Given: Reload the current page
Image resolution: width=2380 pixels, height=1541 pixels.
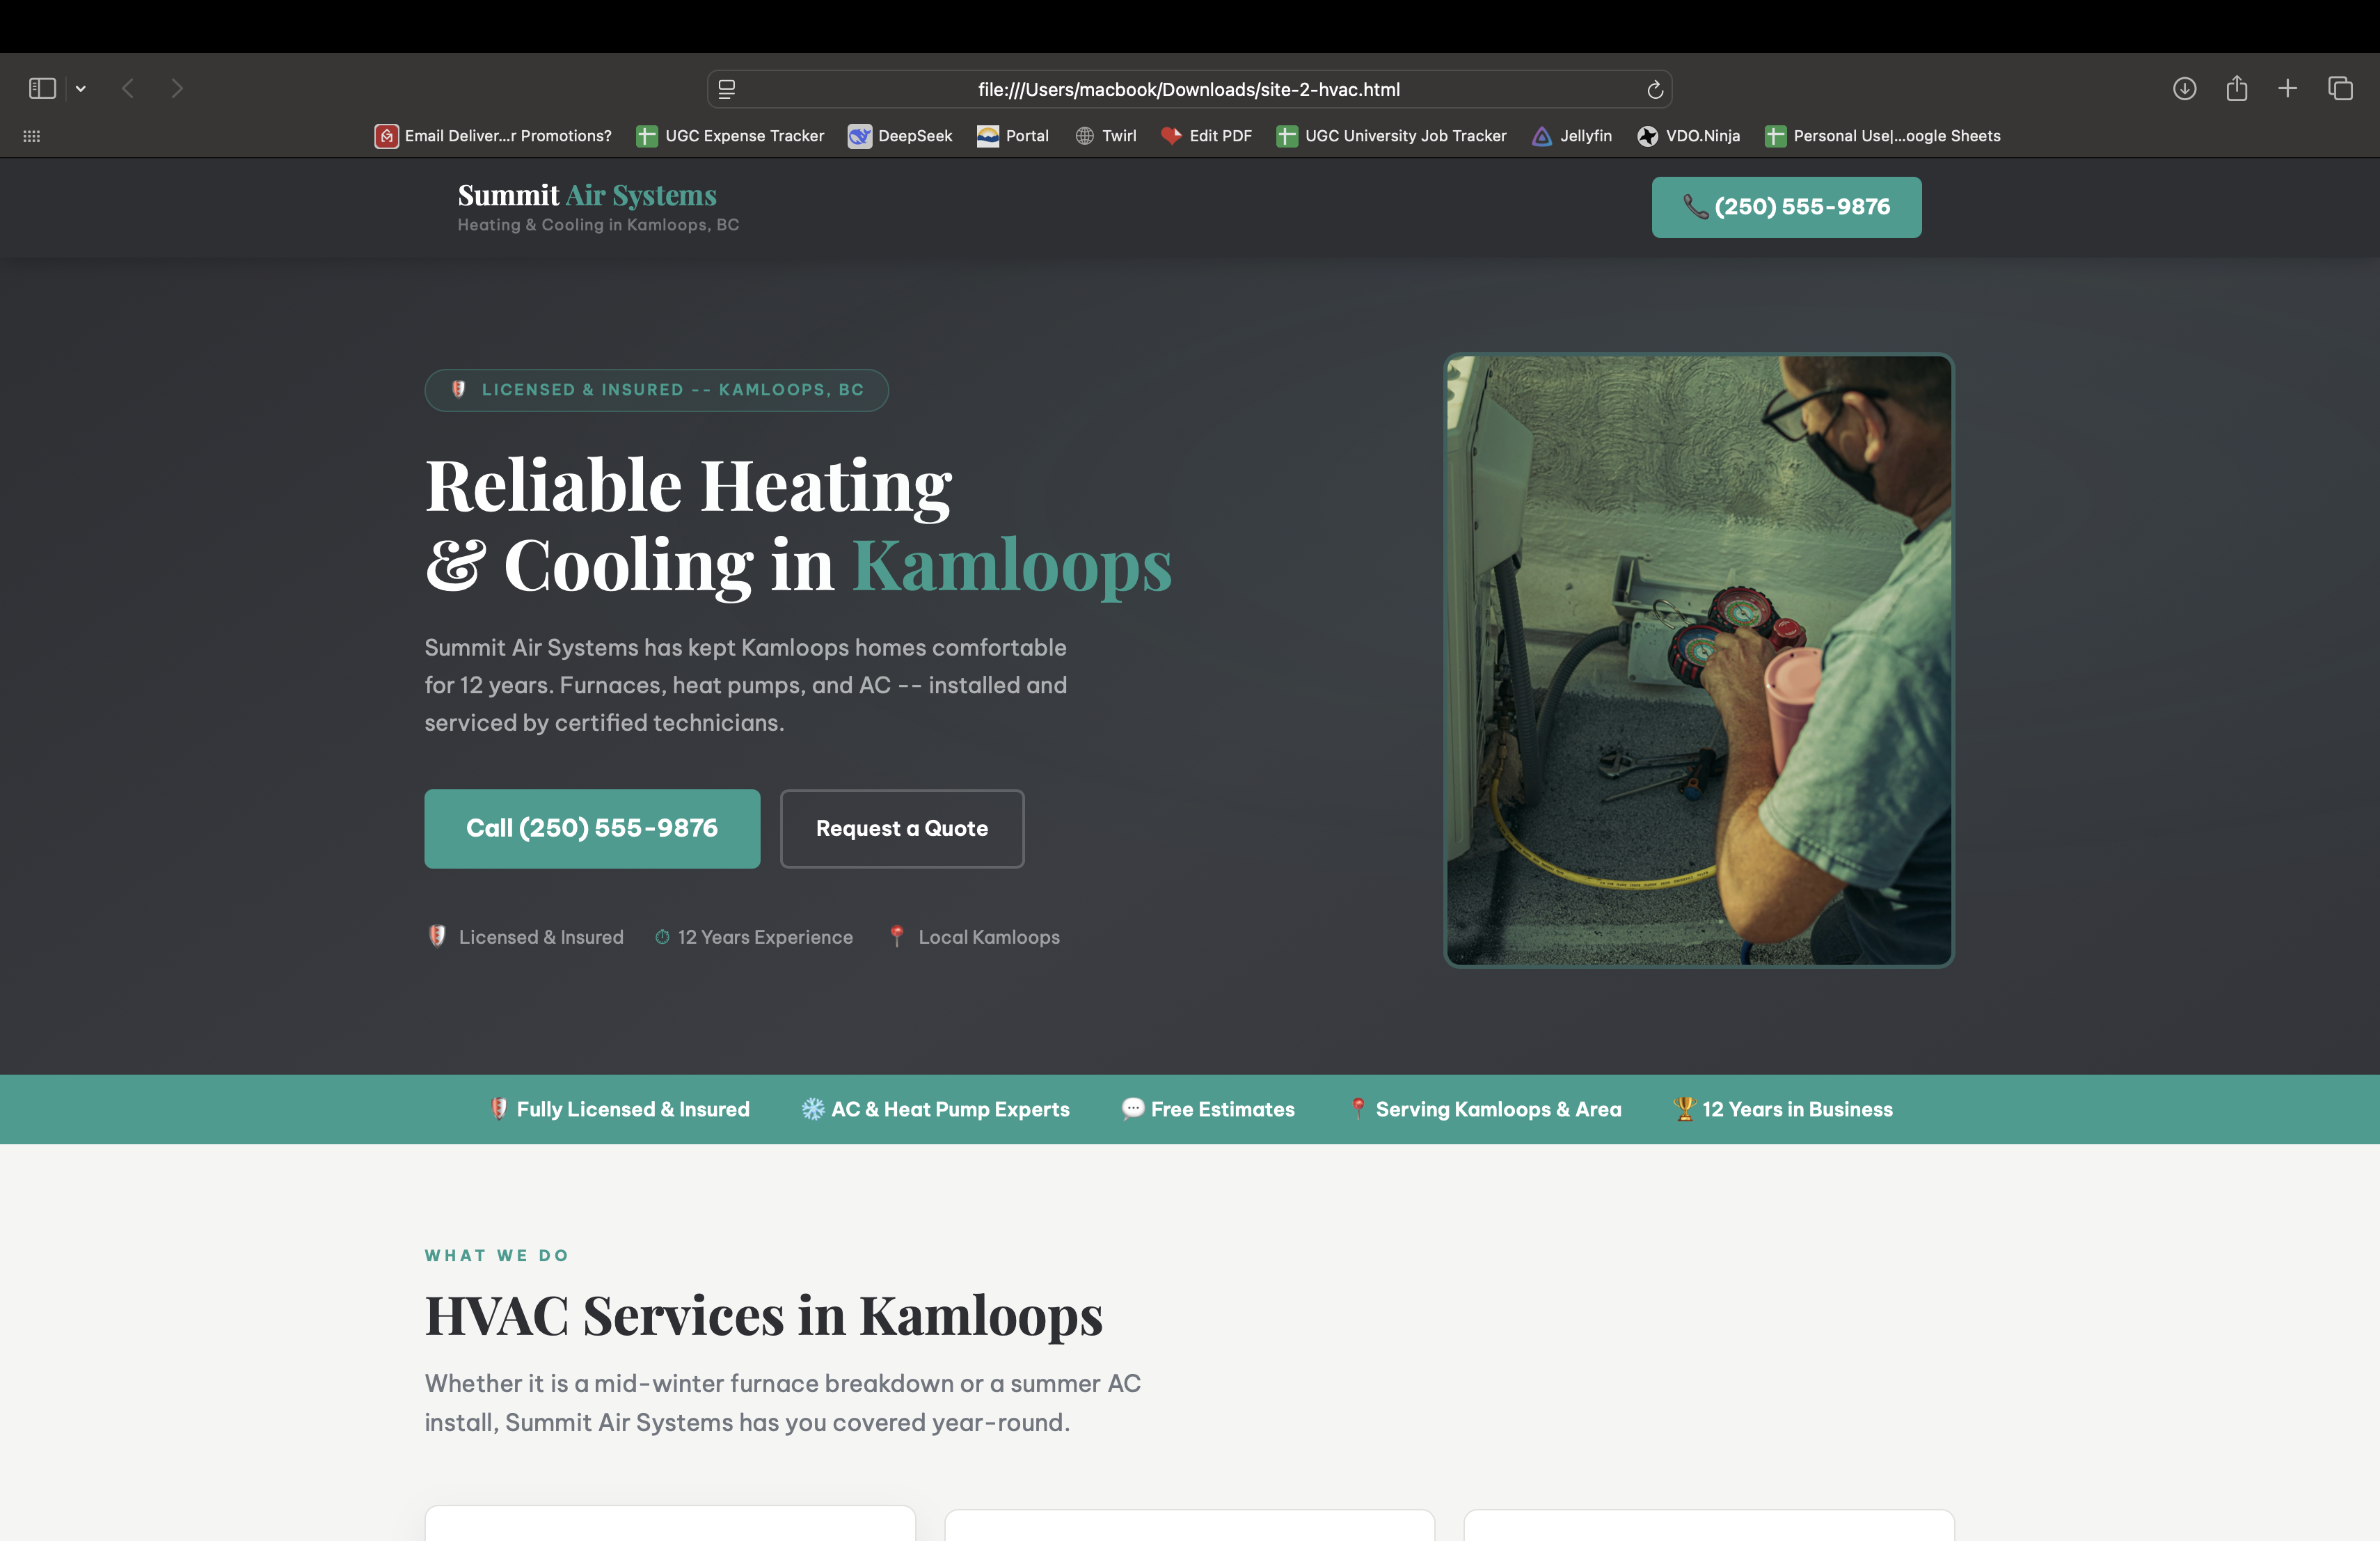Looking at the screenshot, I should [x=1655, y=88].
